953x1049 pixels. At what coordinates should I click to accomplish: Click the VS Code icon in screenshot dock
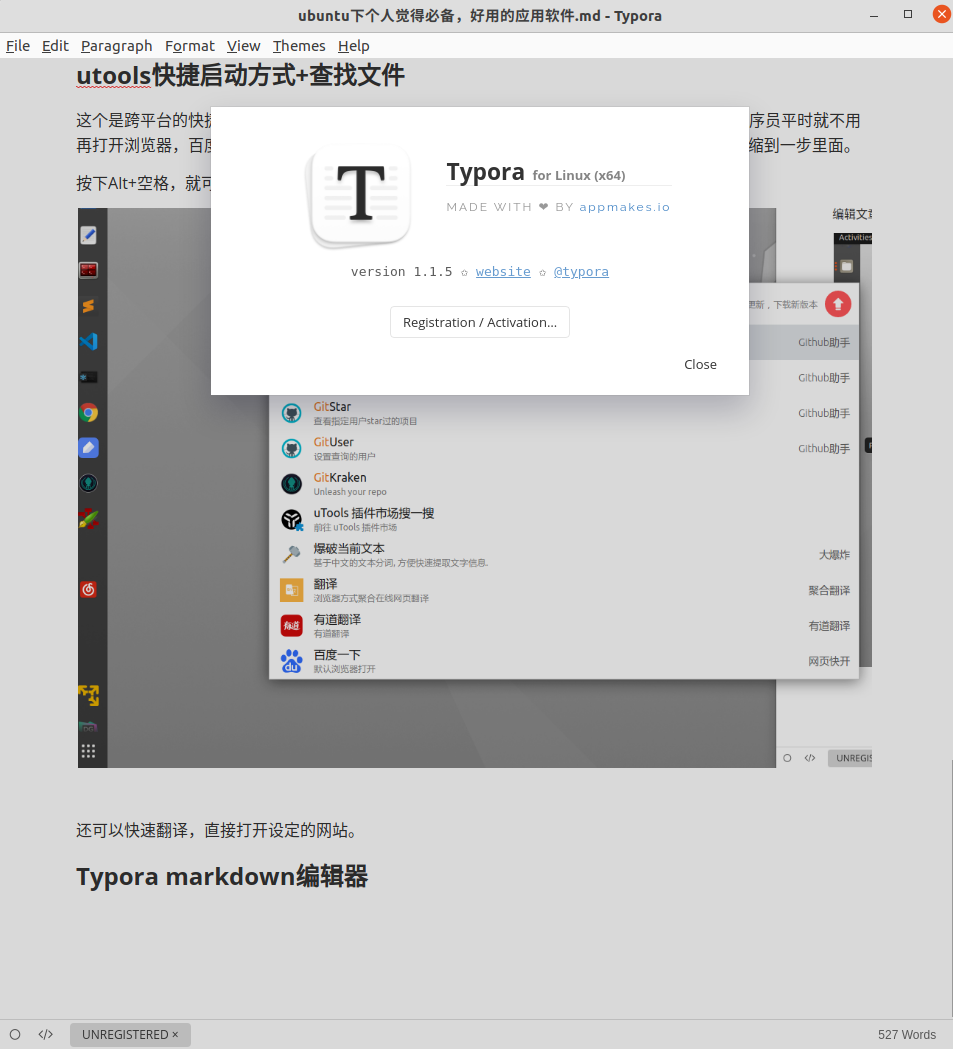tap(88, 341)
